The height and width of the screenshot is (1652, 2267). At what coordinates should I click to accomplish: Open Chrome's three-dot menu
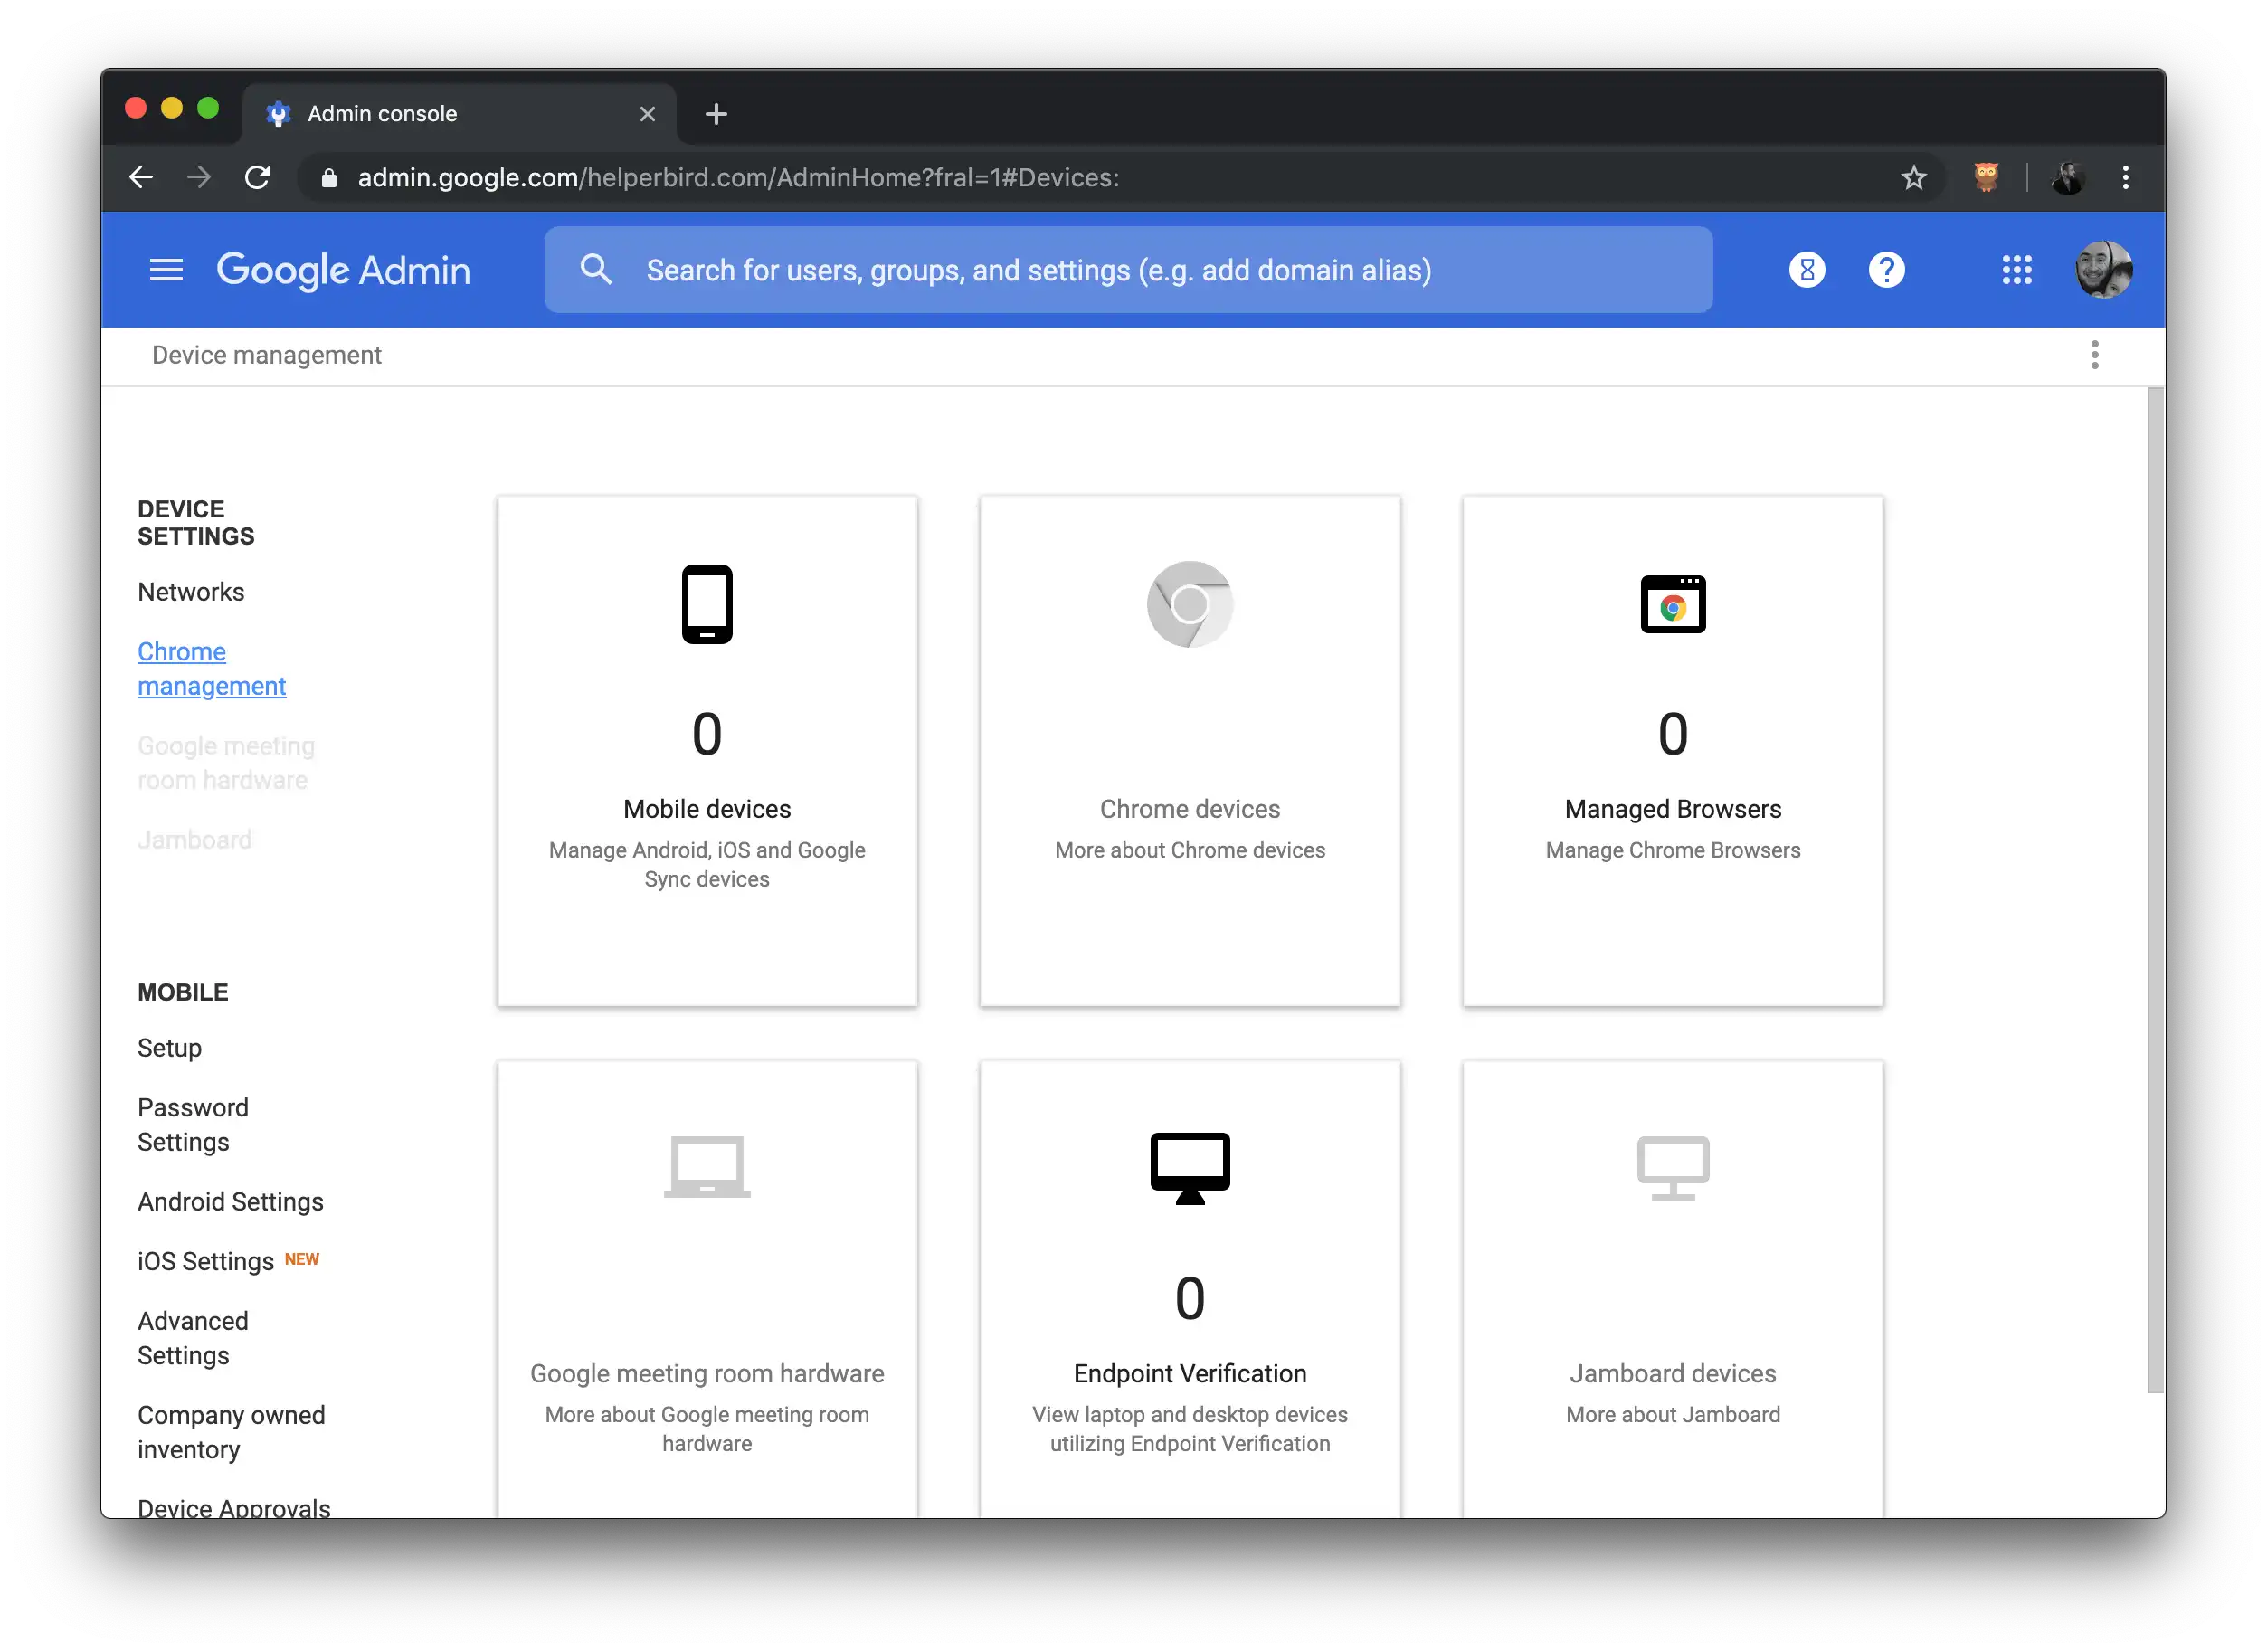pyautogui.click(x=2125, y=177)
